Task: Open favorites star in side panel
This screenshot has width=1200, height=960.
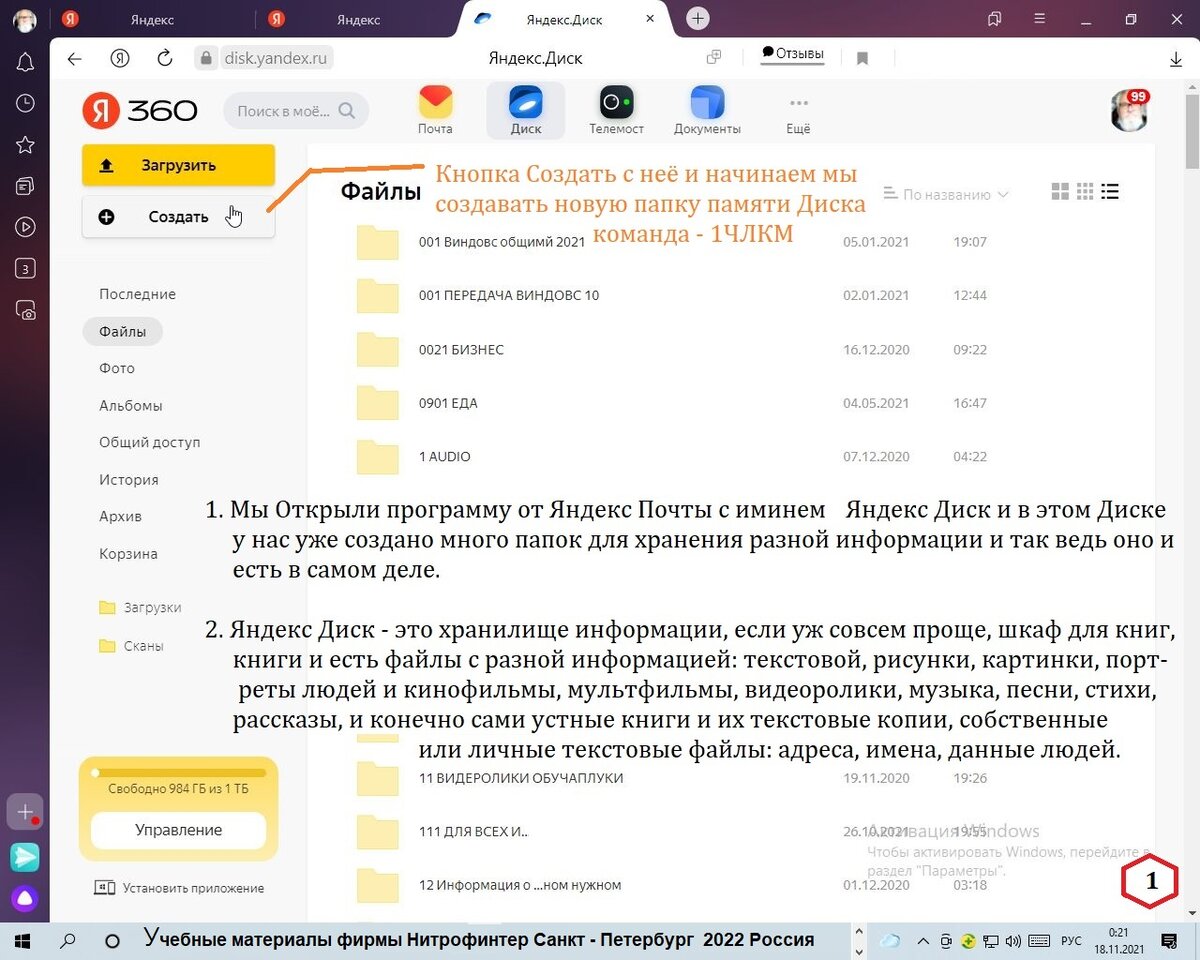Action: [x=25, y=145]
